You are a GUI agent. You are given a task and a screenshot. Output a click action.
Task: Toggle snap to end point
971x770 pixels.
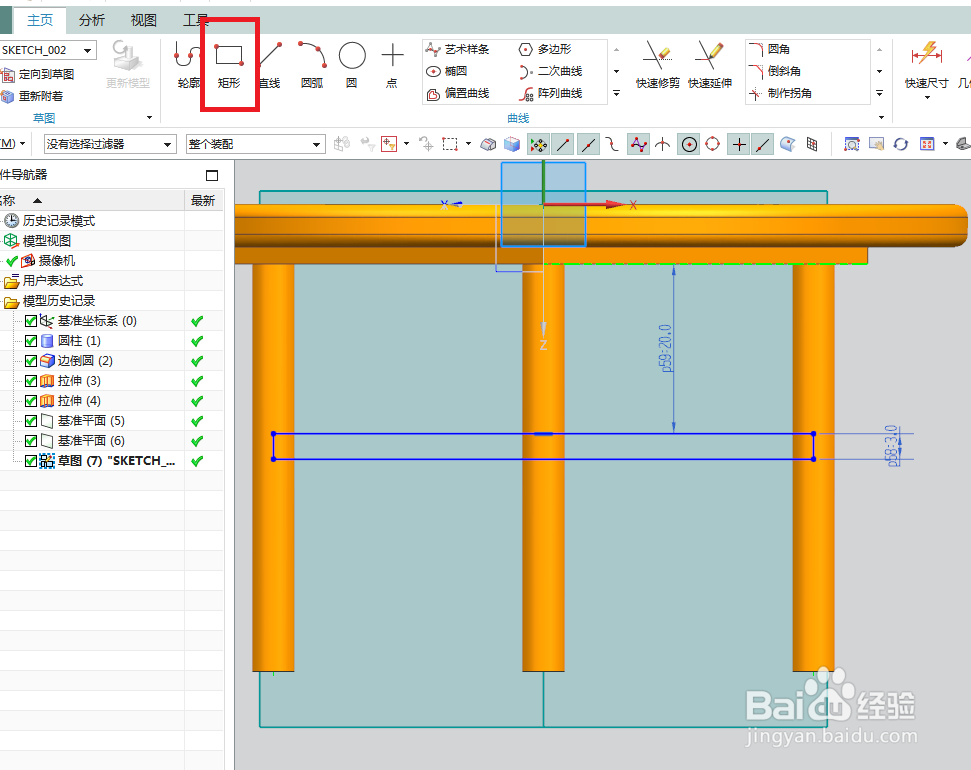564,144
